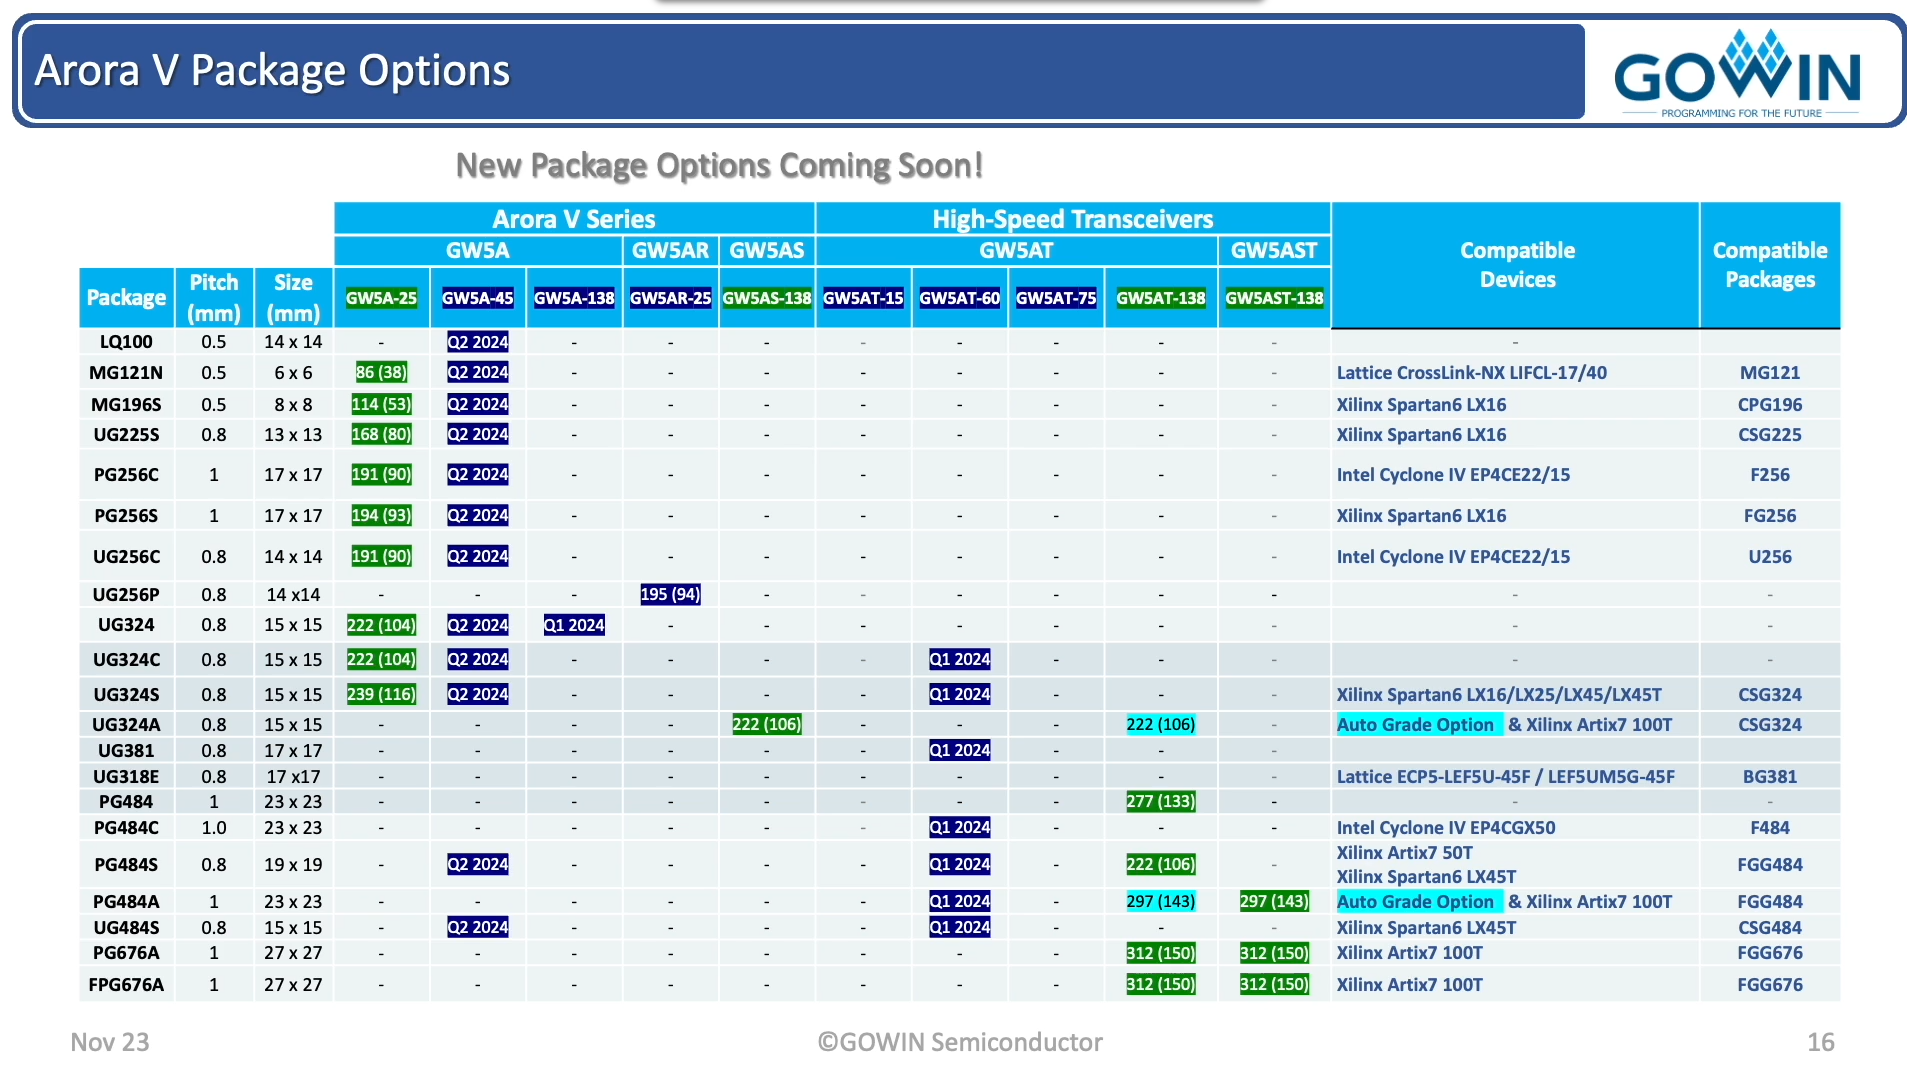Screen dimensions: 1907x1071
Task: Click the 'Compatible Devices' column header
Action: pyautogui.click(x=1516, y=265)
